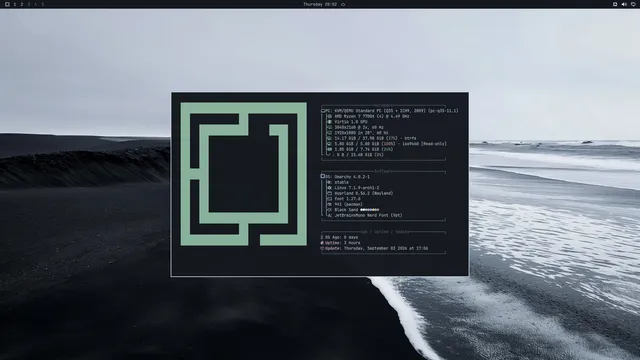Screen dimensions: 640x360
Task: Click the refresh icon beside the Update line
Action: 322,248
